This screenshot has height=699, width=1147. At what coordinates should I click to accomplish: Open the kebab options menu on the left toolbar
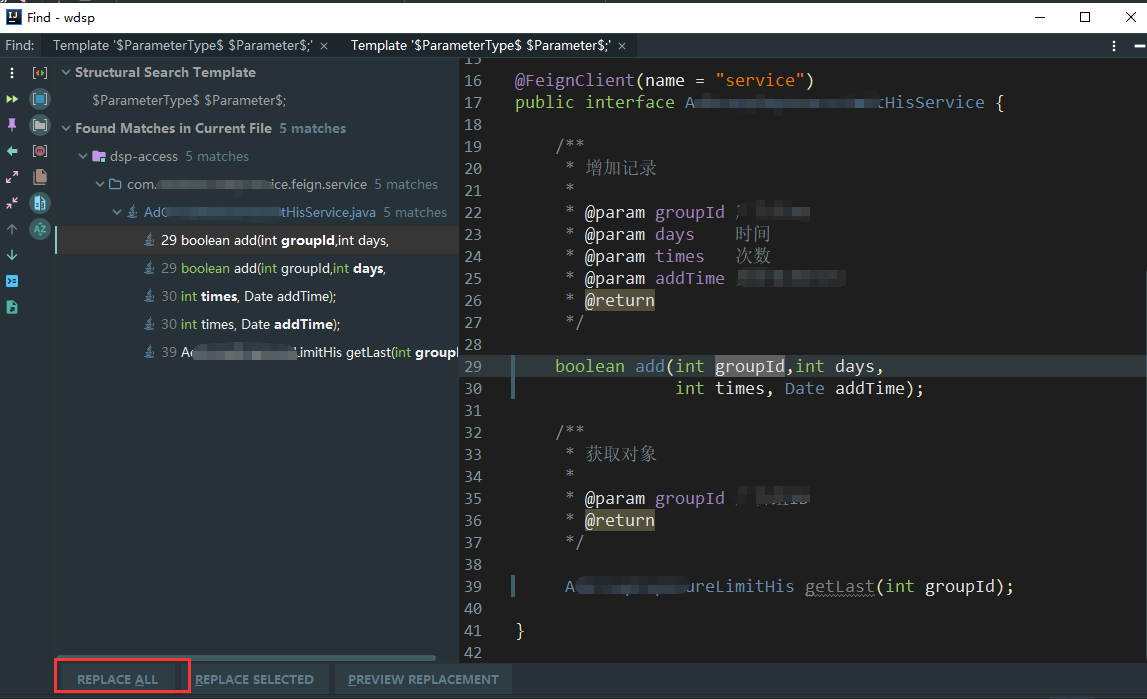pos(12,74)
